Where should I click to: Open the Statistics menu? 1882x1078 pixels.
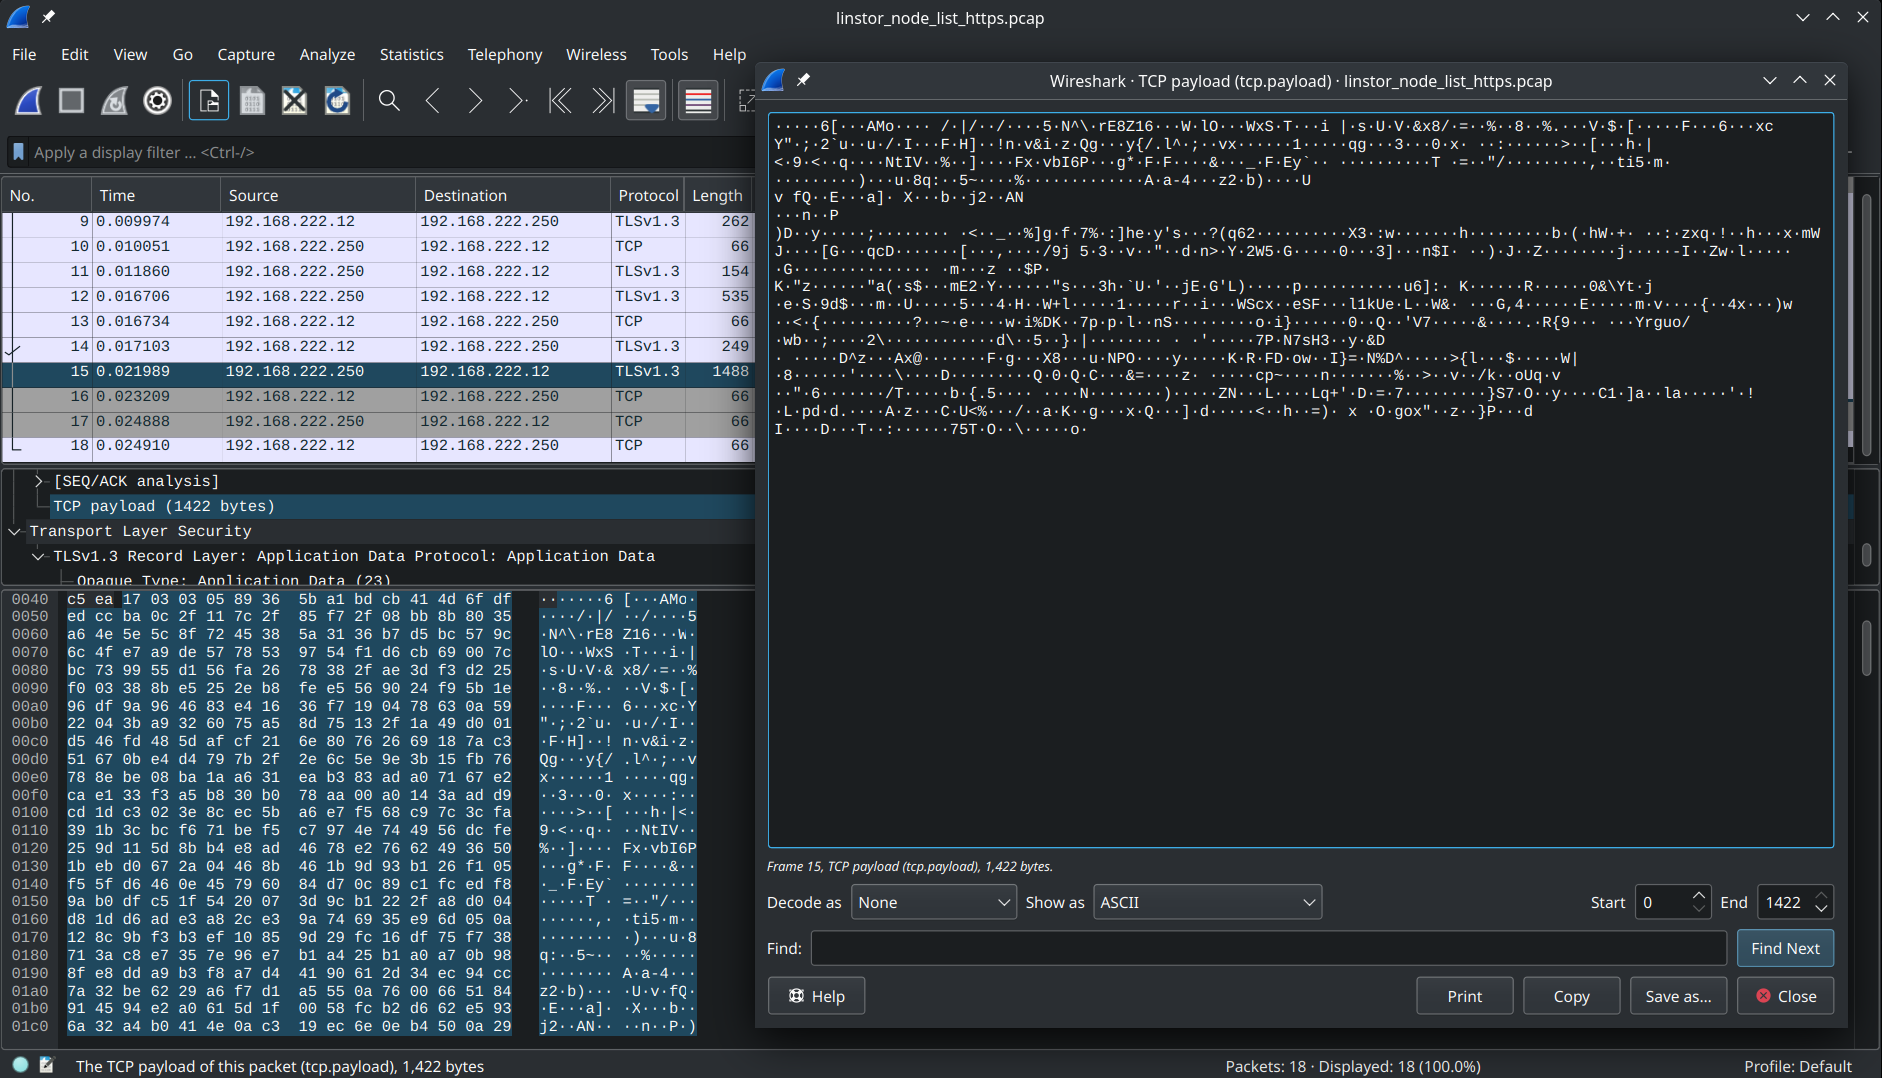coord(411,55)
